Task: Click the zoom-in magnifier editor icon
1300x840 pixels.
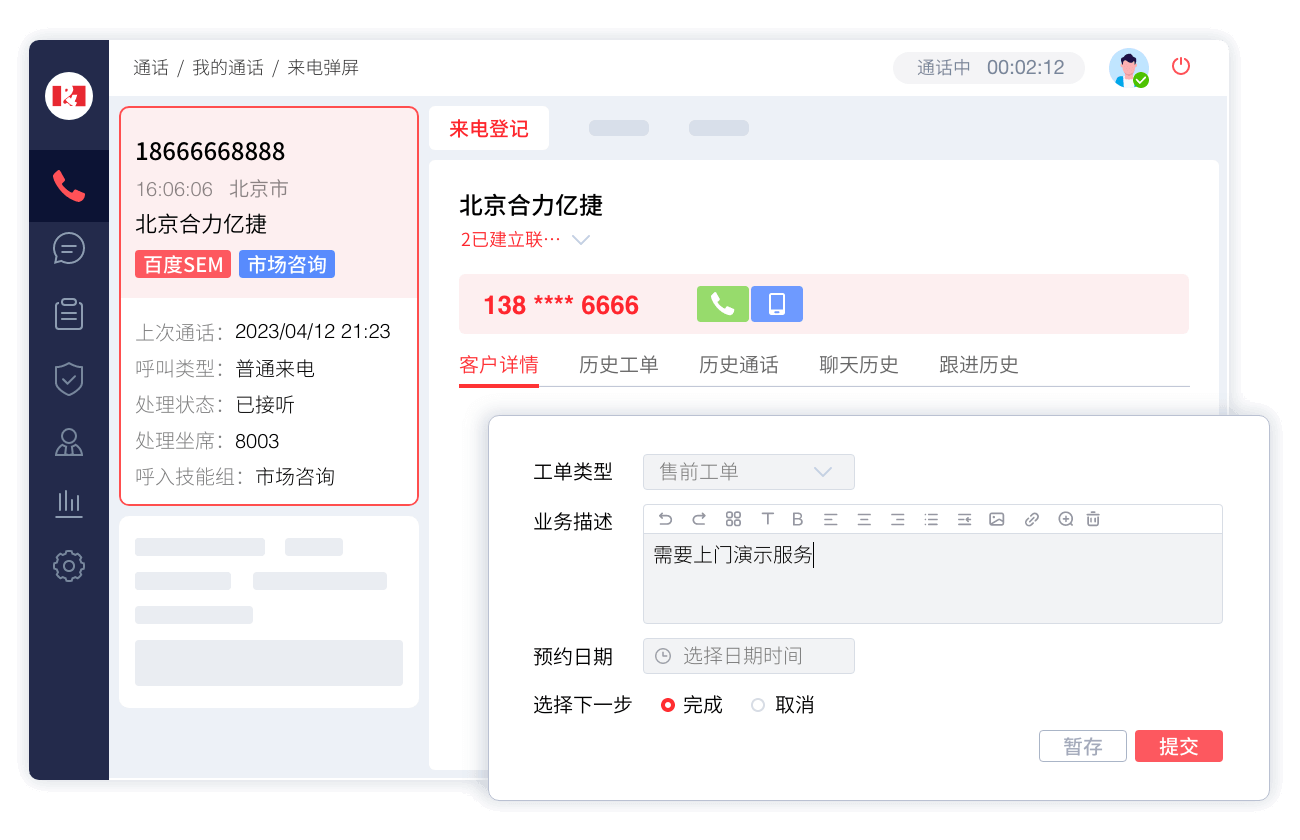Action: click(x=1066, y=519)
